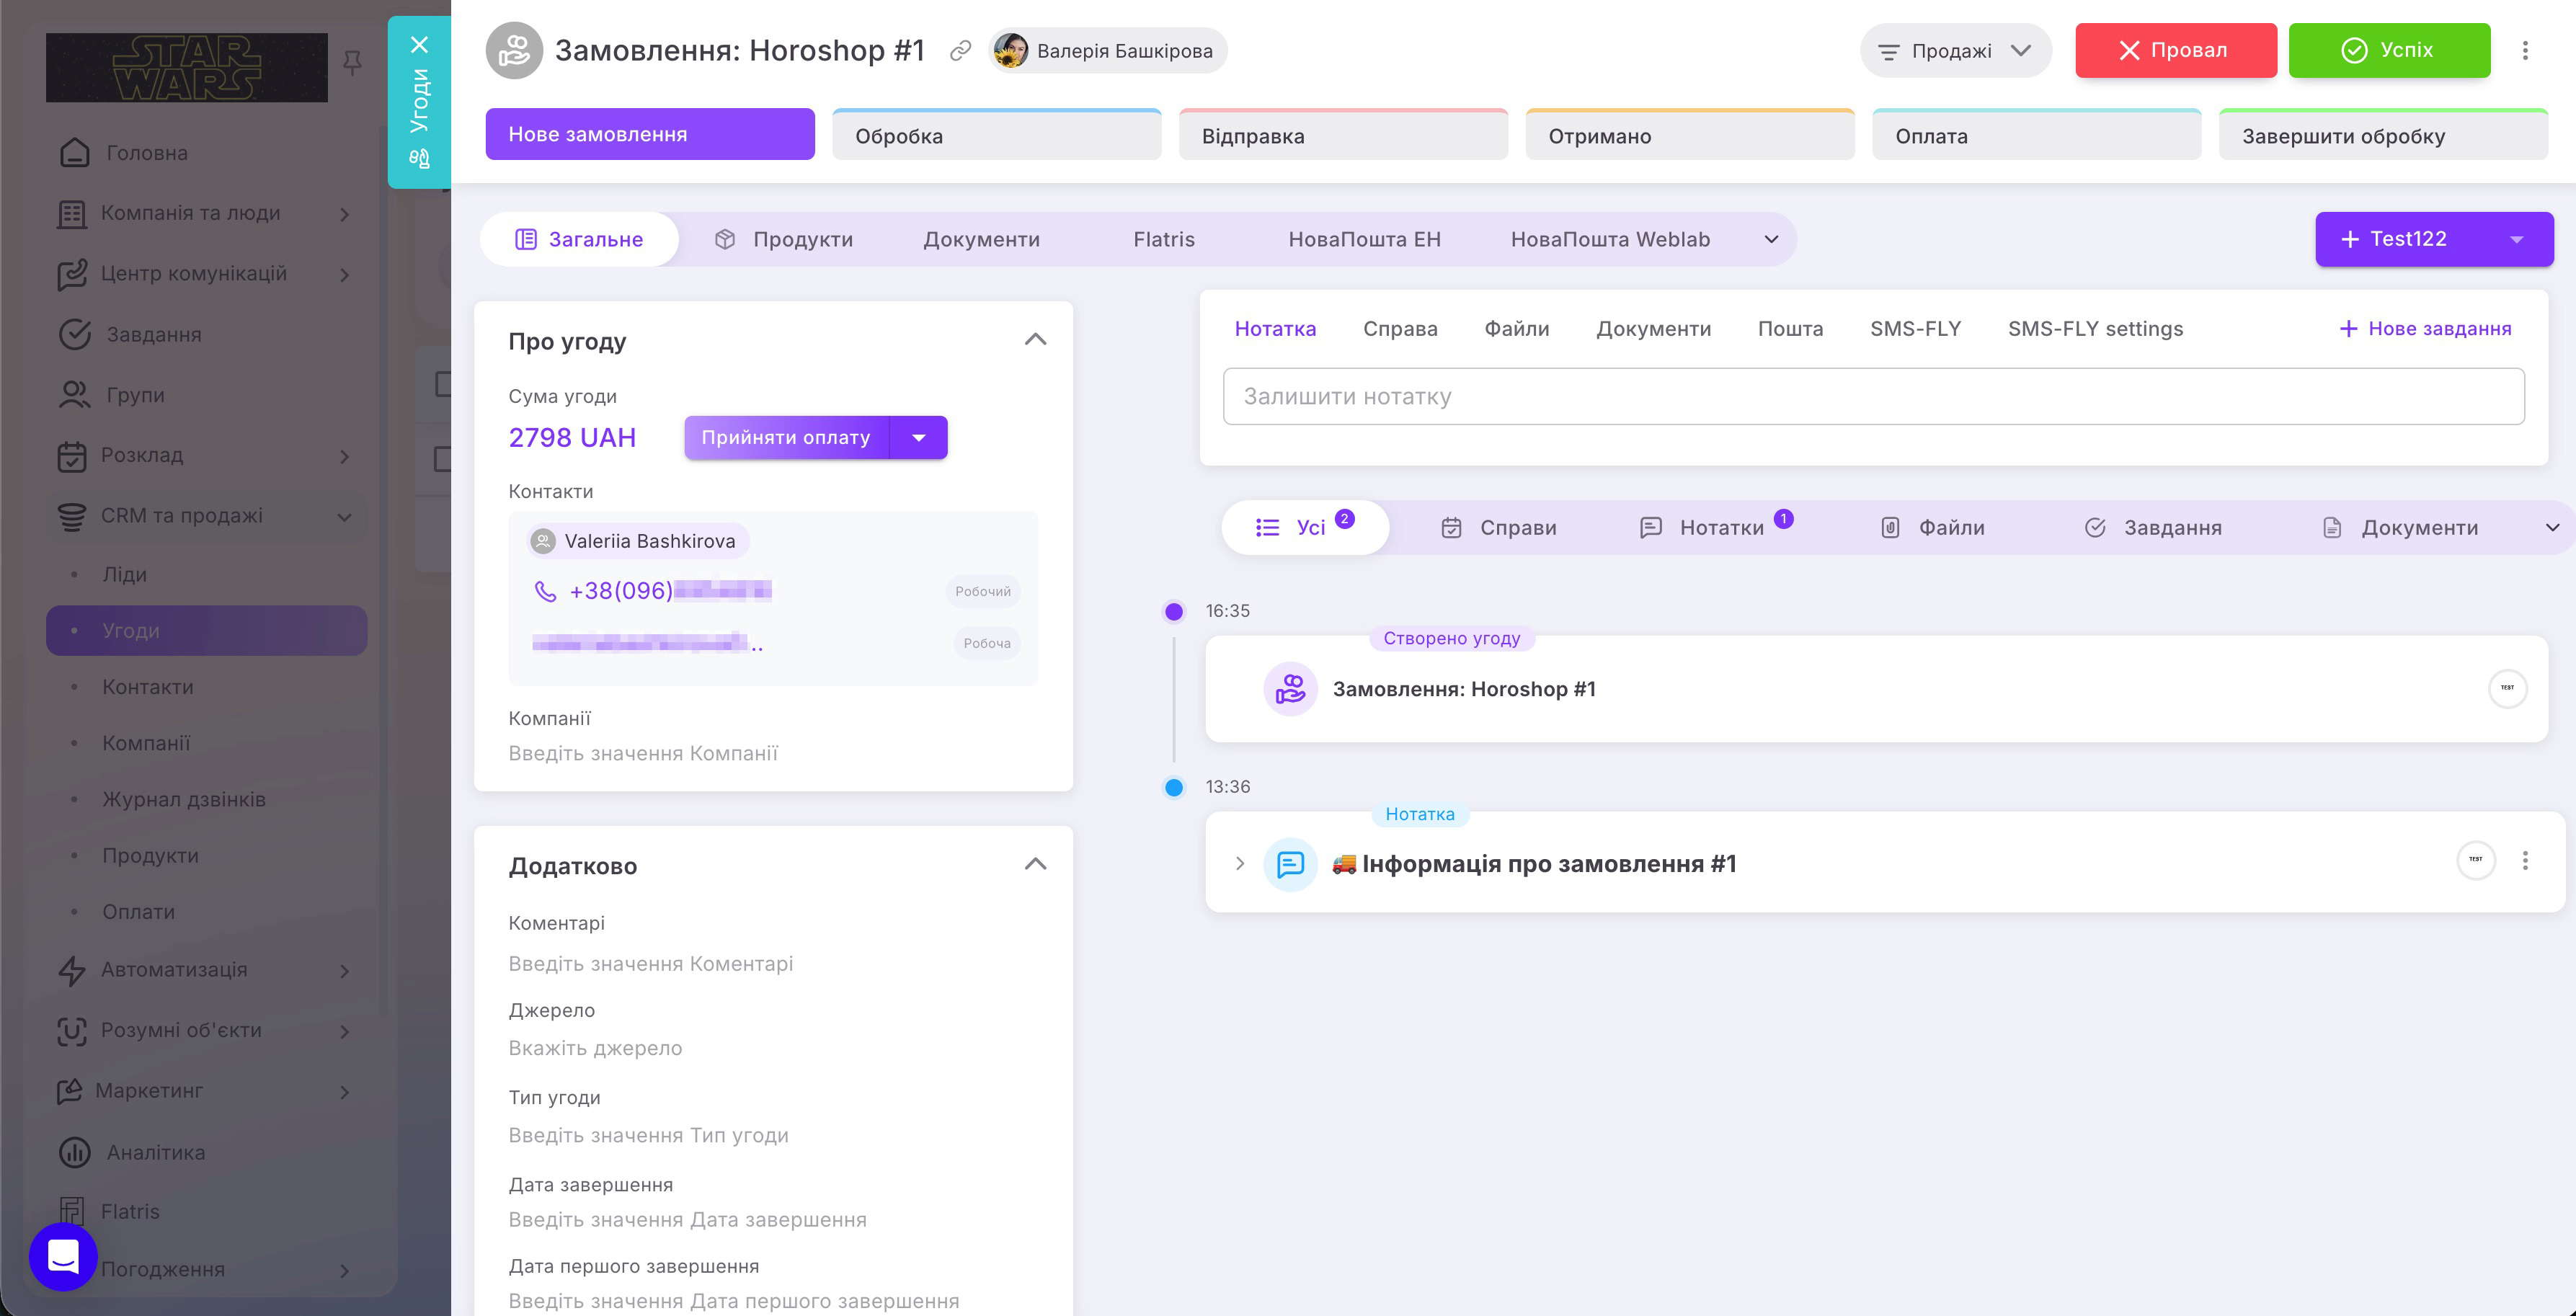The image size is (2576, 1316).
Task: Select the Файли tab in note panel
Action: tap(1516, 328)
